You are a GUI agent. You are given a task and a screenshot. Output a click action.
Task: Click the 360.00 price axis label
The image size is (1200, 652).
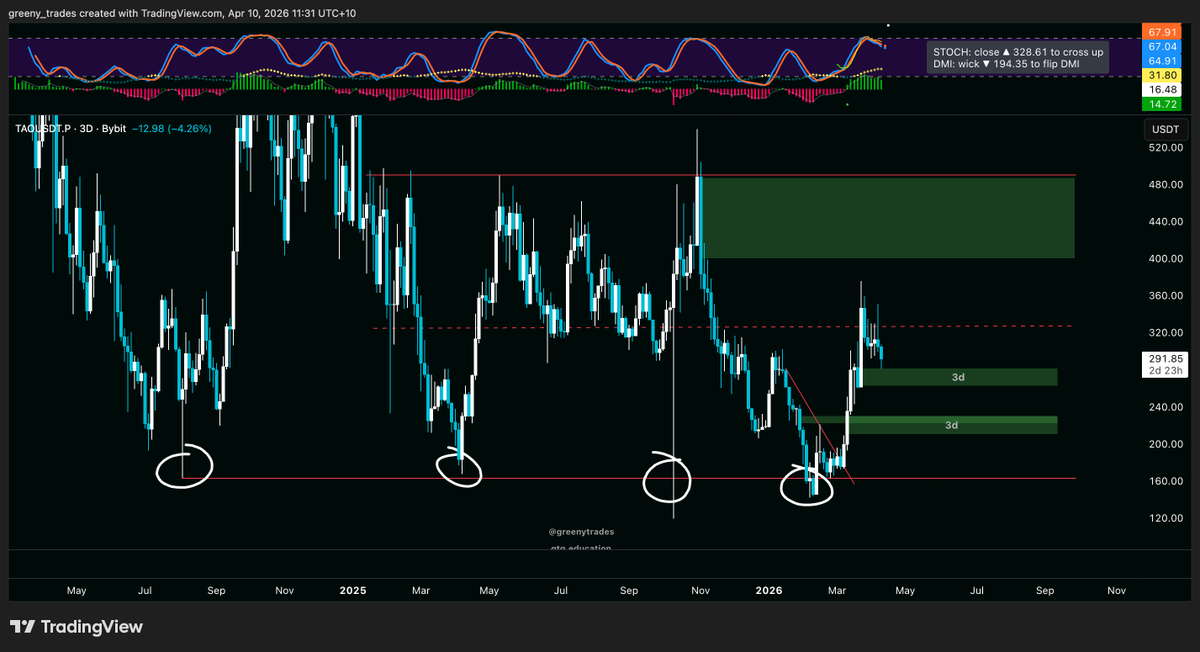pos(1166,296)
